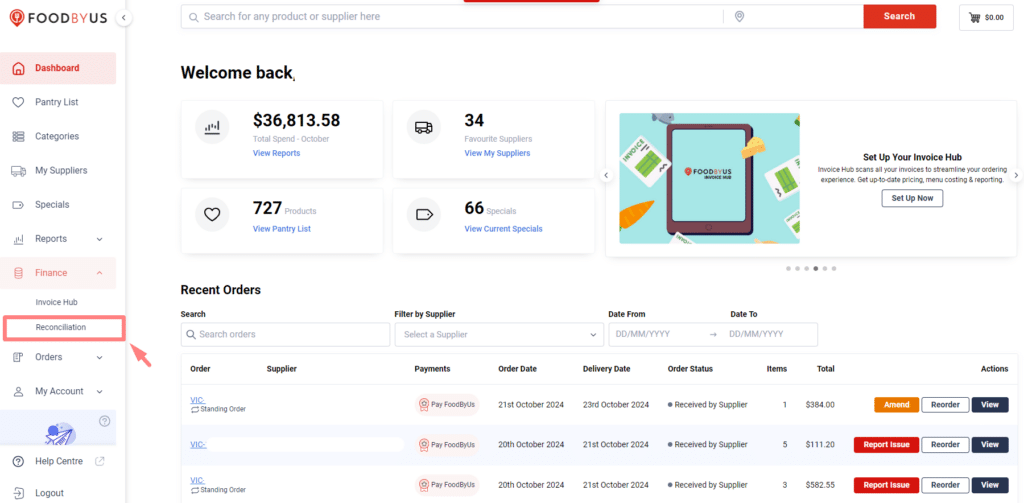Viewport: 1024px width, 503px height.
Task: Click the location pin icon in search bar
Action: pyautogui.click(x=739, y=16)
